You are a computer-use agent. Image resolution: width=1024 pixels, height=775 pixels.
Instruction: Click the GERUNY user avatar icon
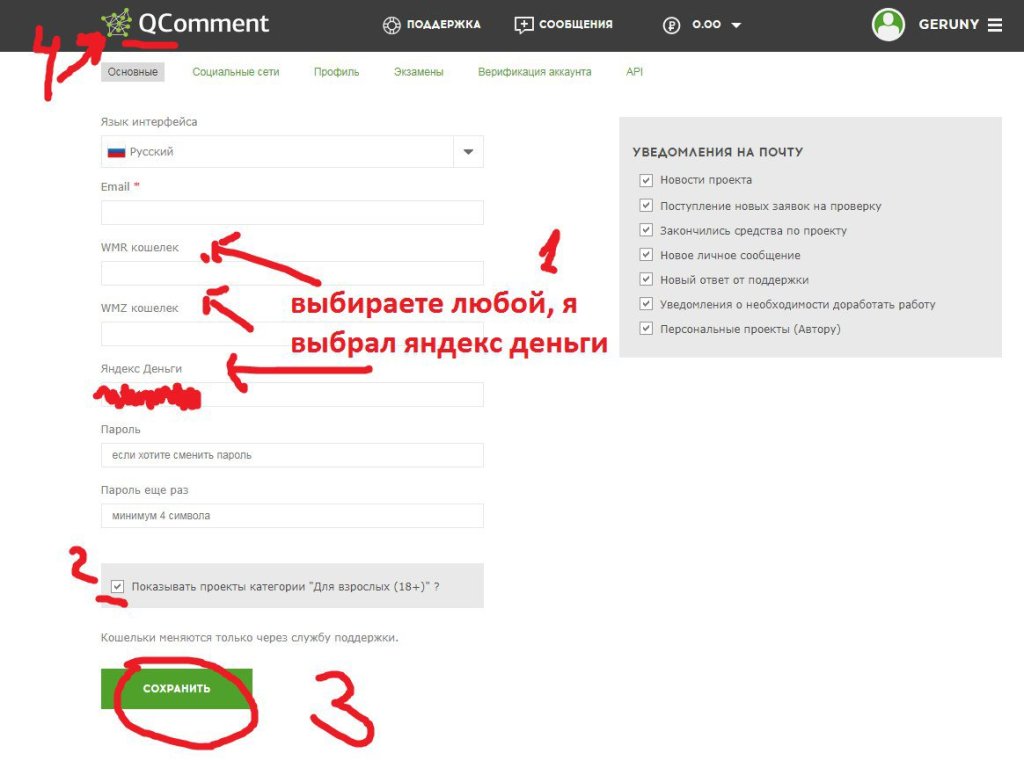coord(888,25)
